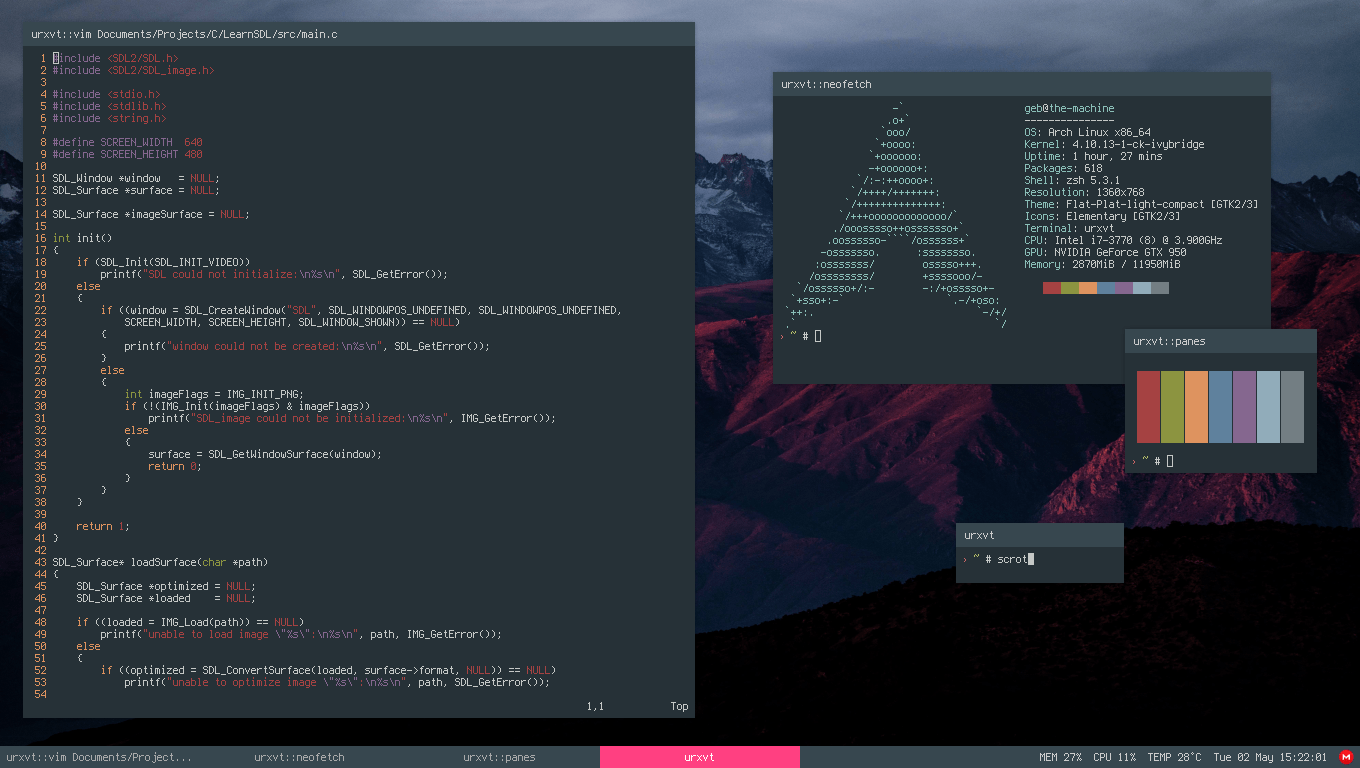
Task: Click the date and time in the panel
Action: click(x=1270, y=757)
